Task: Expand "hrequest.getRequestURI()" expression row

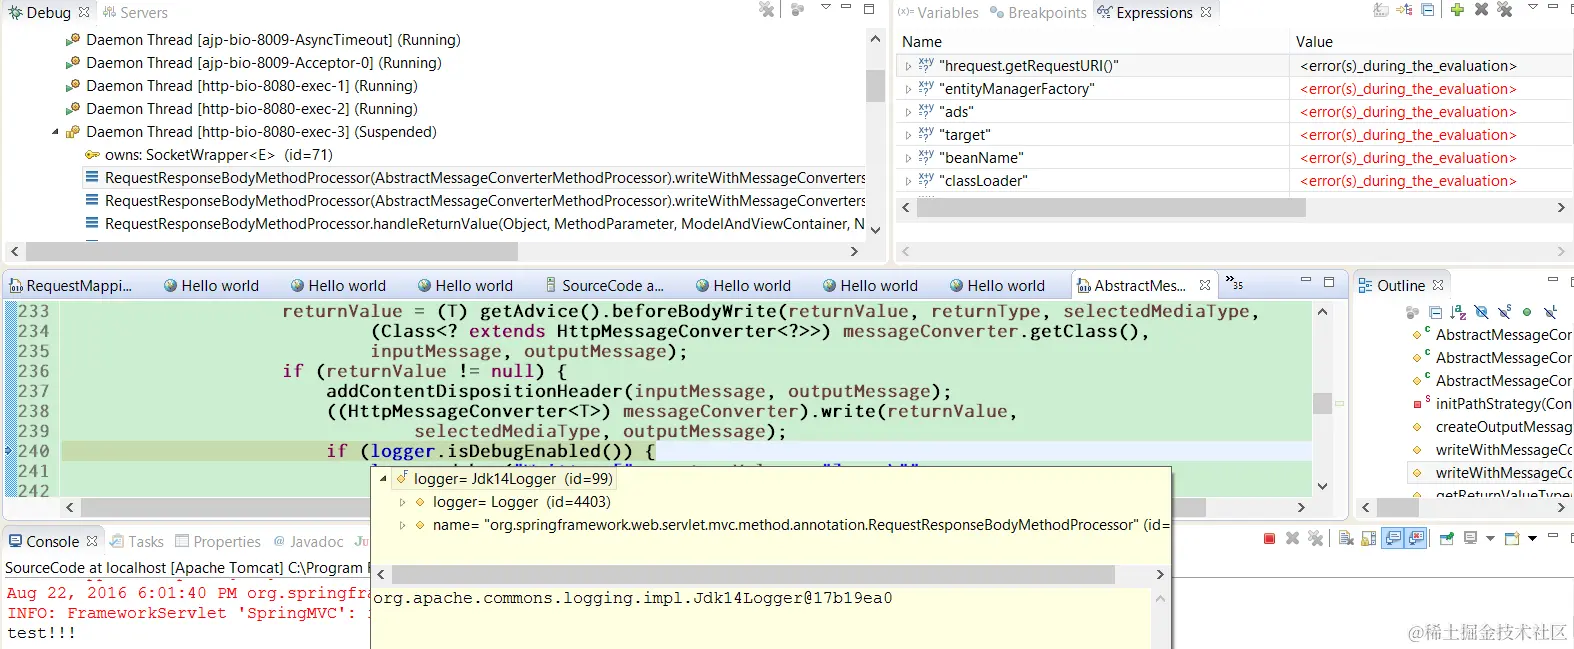Action: click(908, 66)
